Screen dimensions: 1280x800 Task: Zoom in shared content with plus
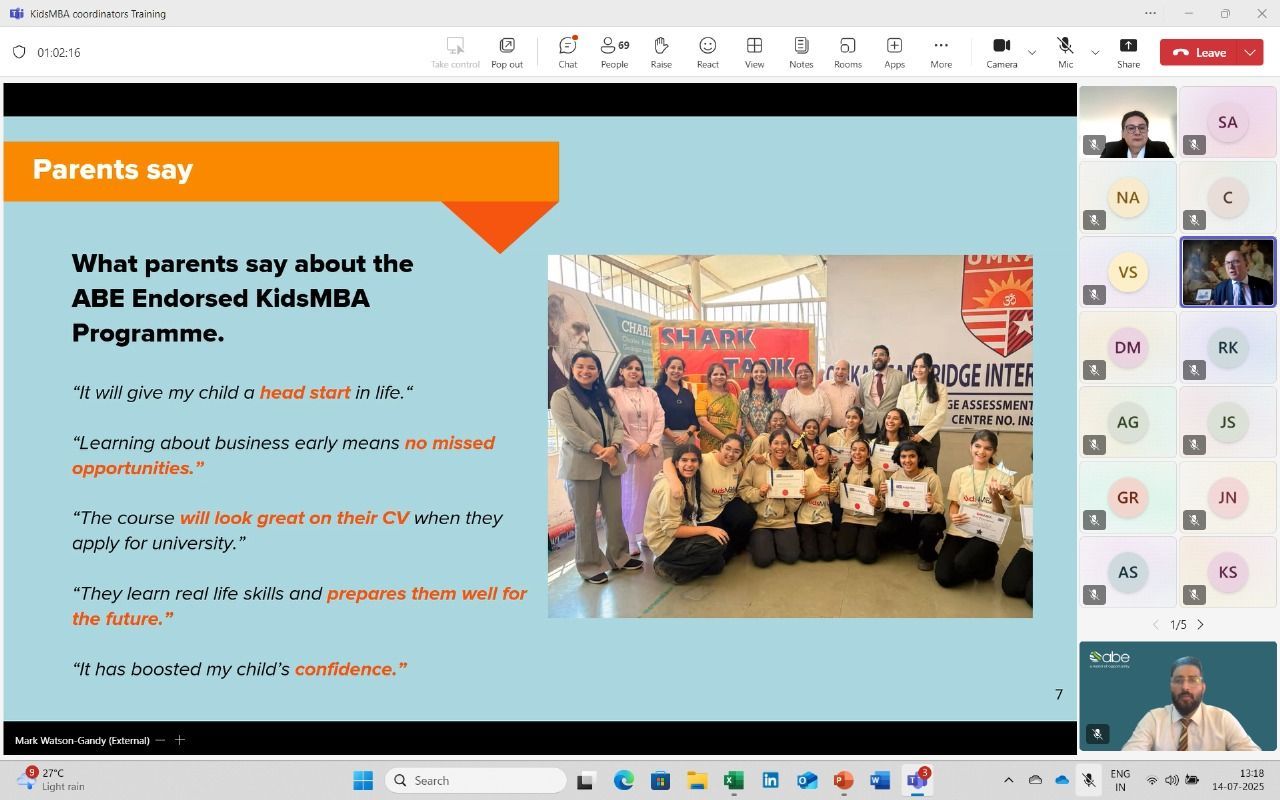pyautogui.click(x=180, y=740)
